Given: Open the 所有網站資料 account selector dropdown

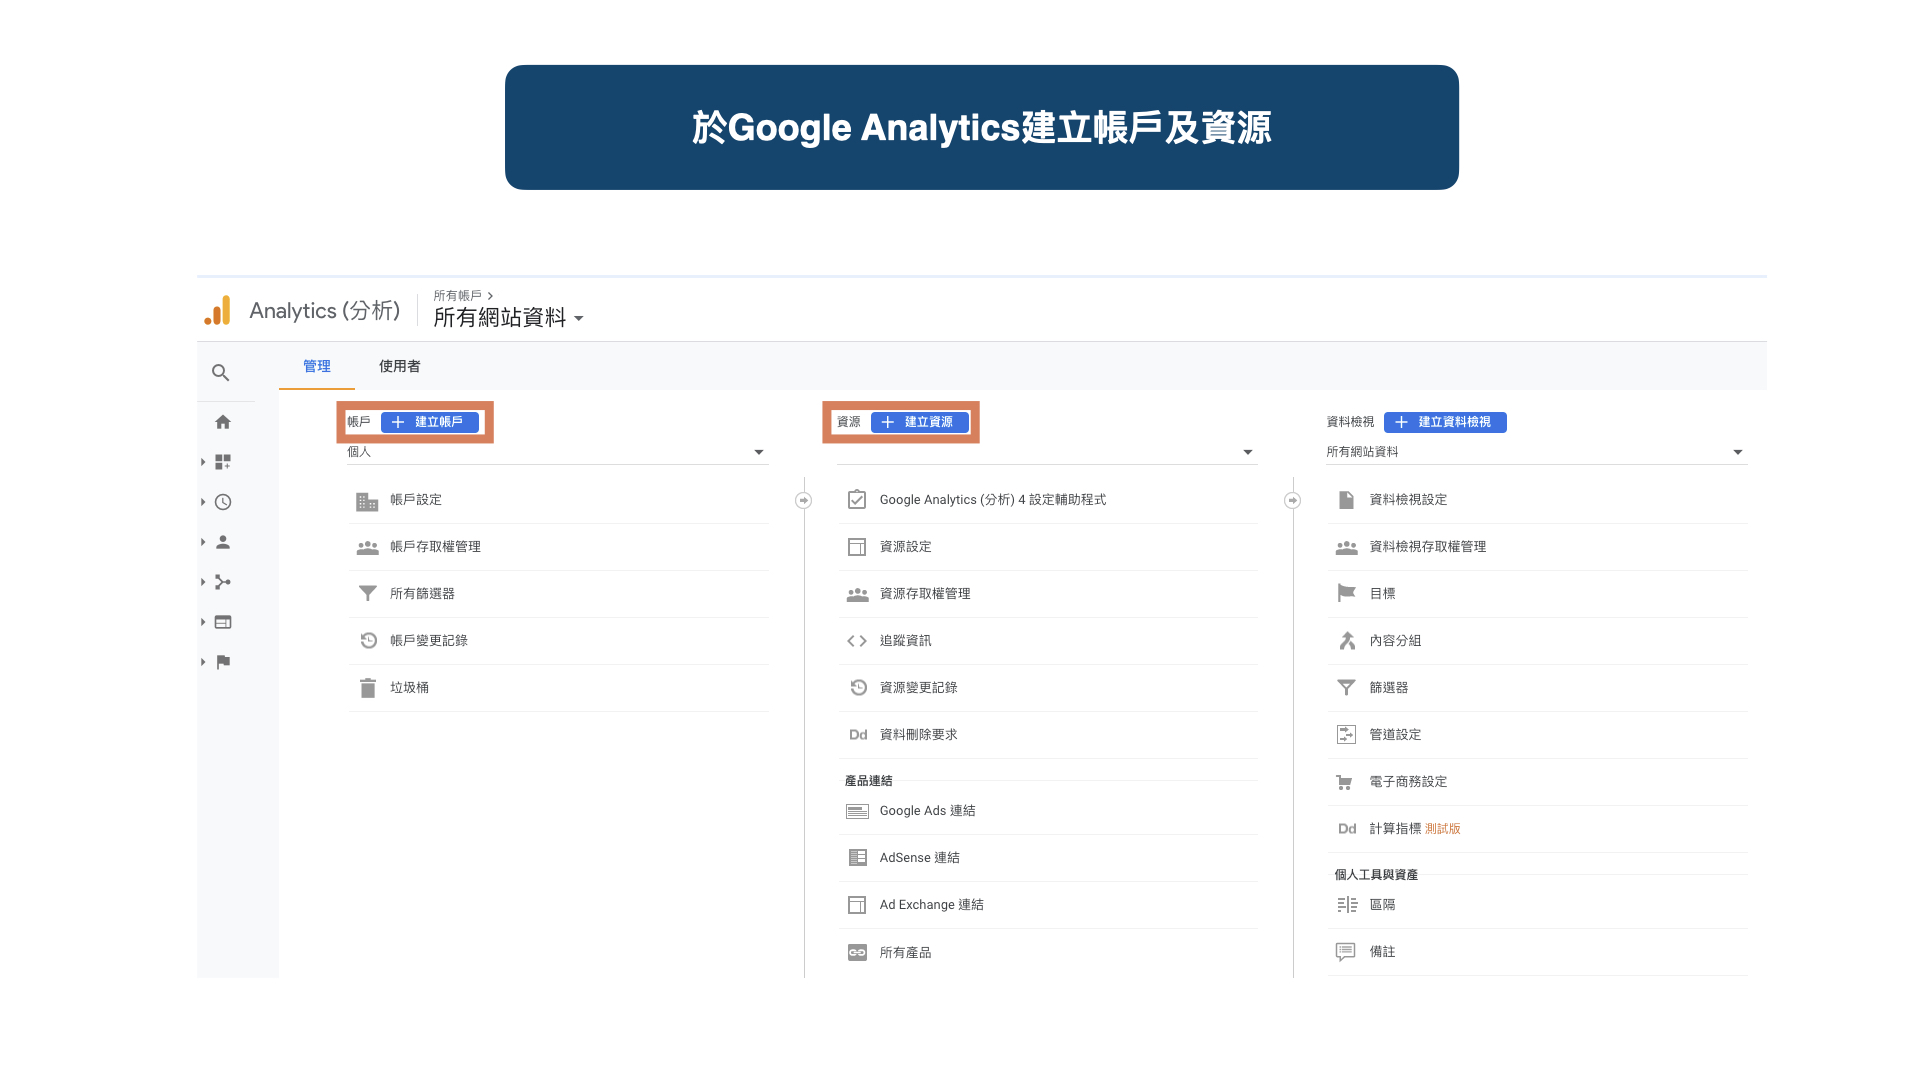Looking at the screenshot, I should click(508, 318).
